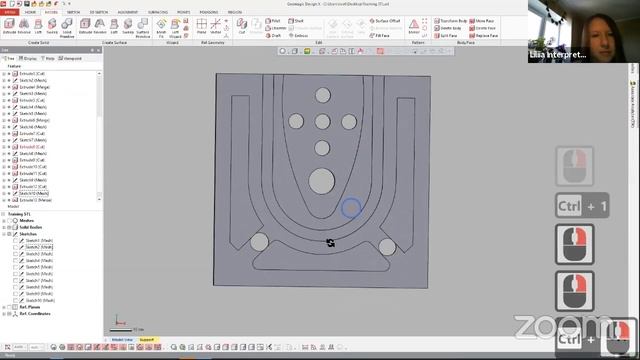Image resolution: width=640 pixels, height=360 pixels.
Task: Select surface Revolve in Create Surface group
Action: 100,27
